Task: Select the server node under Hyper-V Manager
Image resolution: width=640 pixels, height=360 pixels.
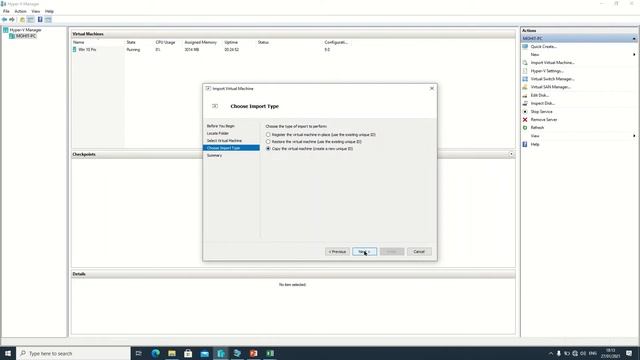Action: [26, 36]
